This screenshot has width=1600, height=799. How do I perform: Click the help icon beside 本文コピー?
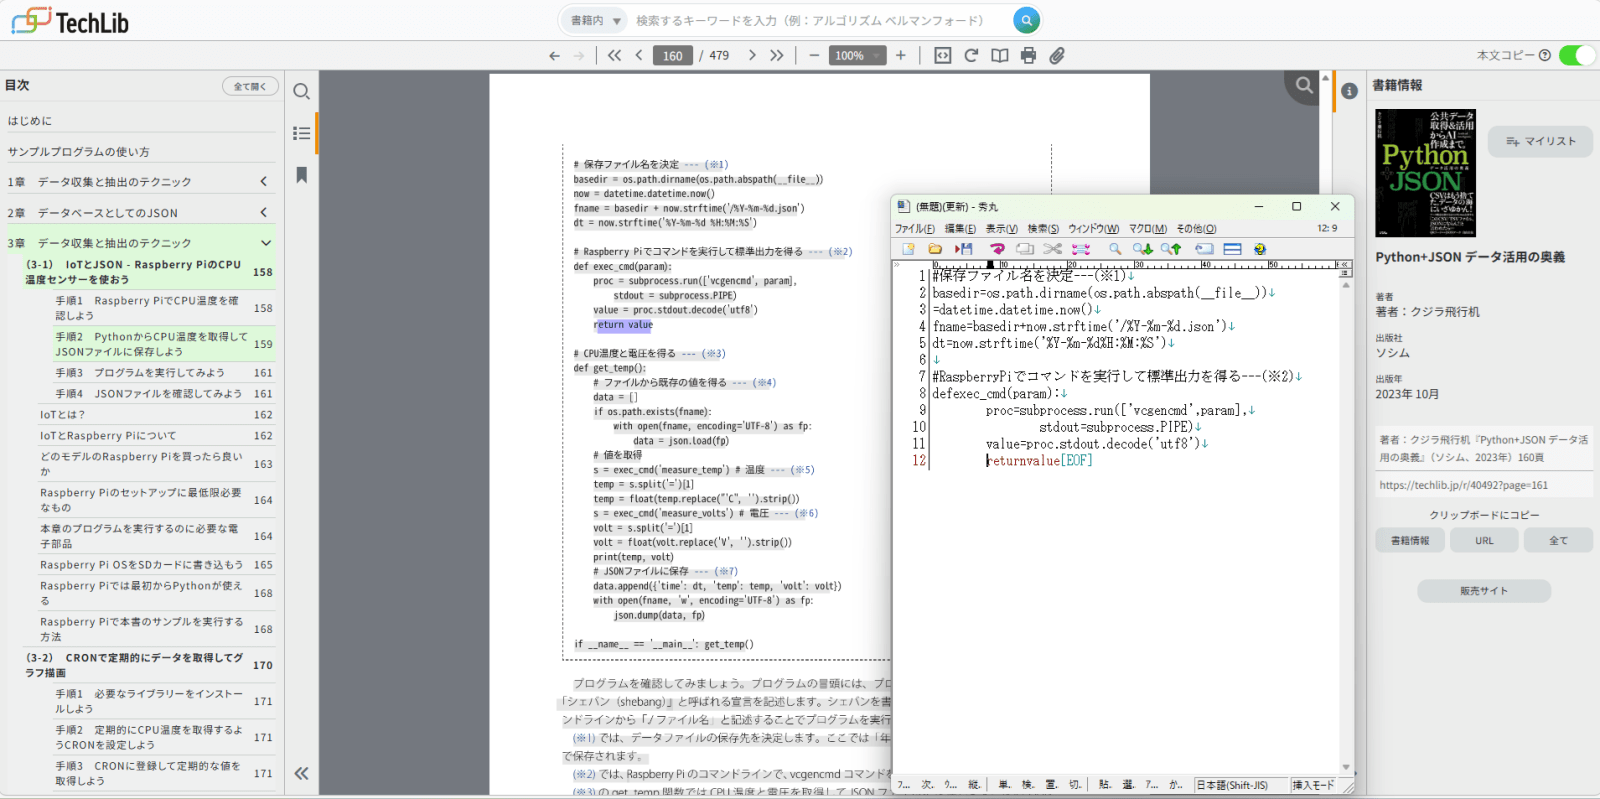coord(1544,55)
